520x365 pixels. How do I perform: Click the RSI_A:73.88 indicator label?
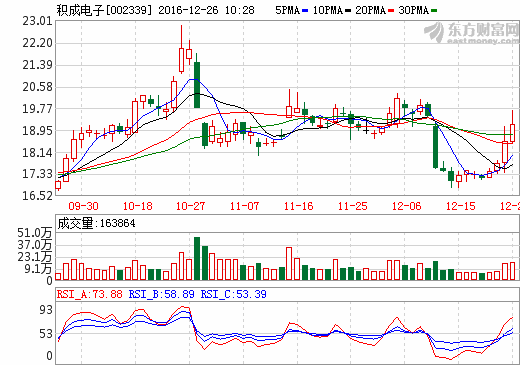89,294
